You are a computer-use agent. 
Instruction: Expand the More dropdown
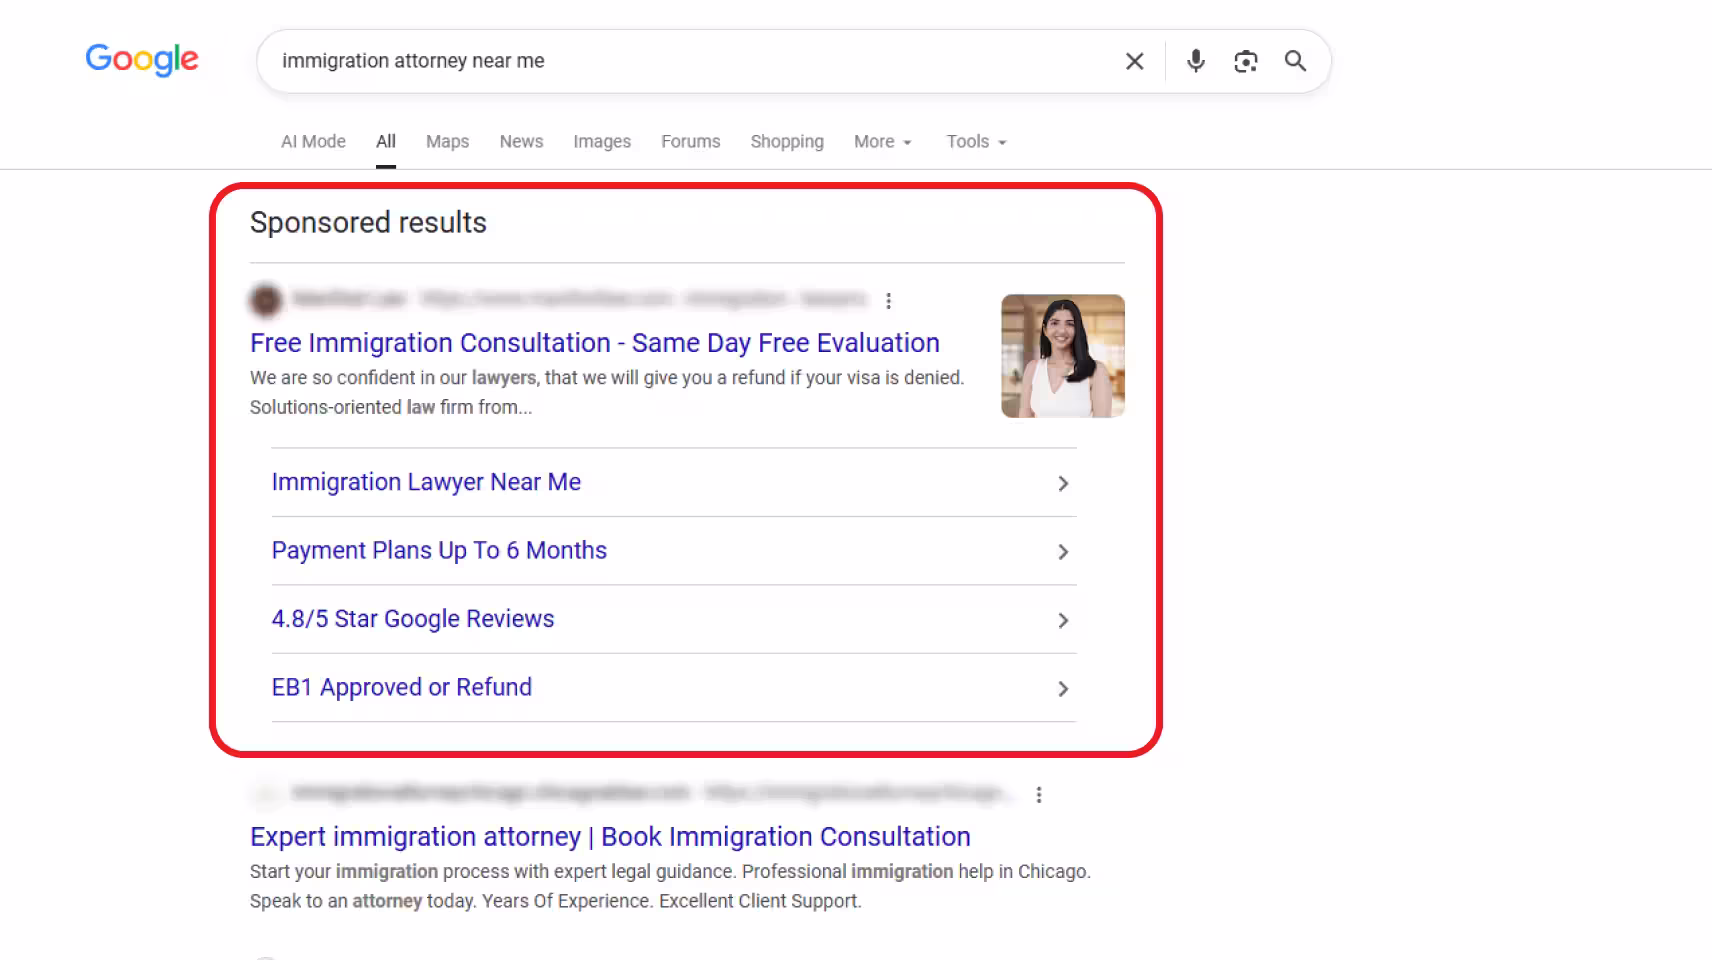point(883,141)
